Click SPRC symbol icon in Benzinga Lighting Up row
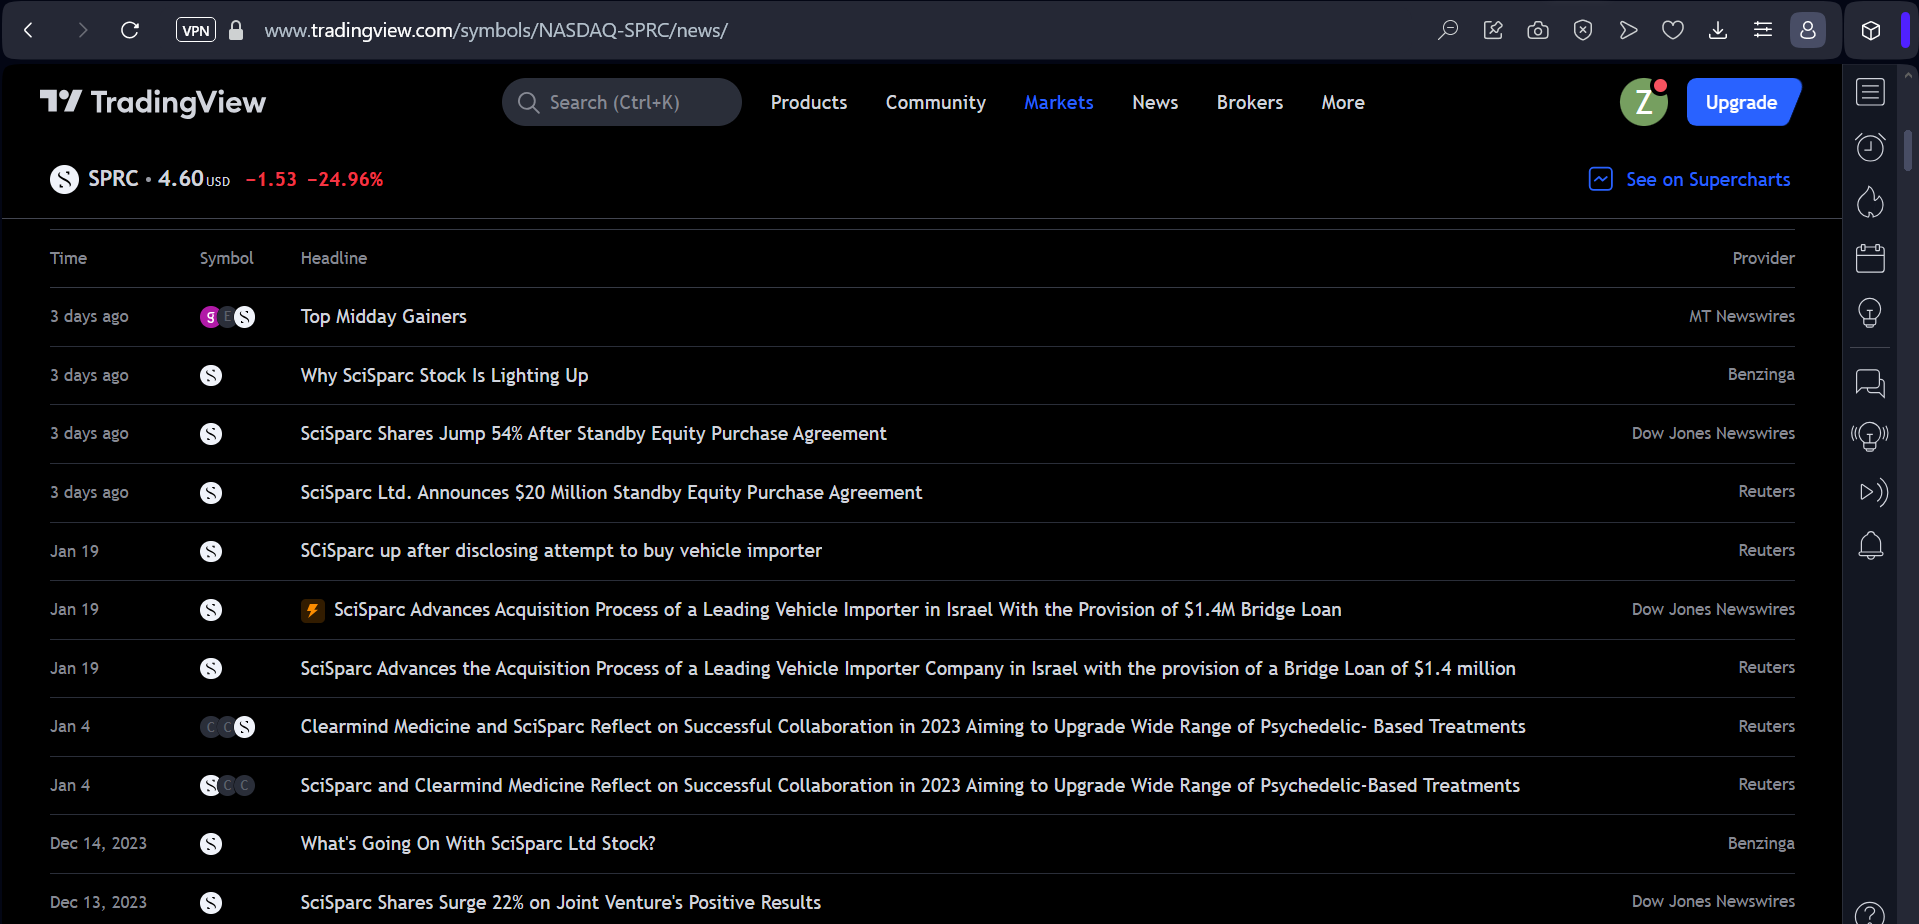 (211, 375)
